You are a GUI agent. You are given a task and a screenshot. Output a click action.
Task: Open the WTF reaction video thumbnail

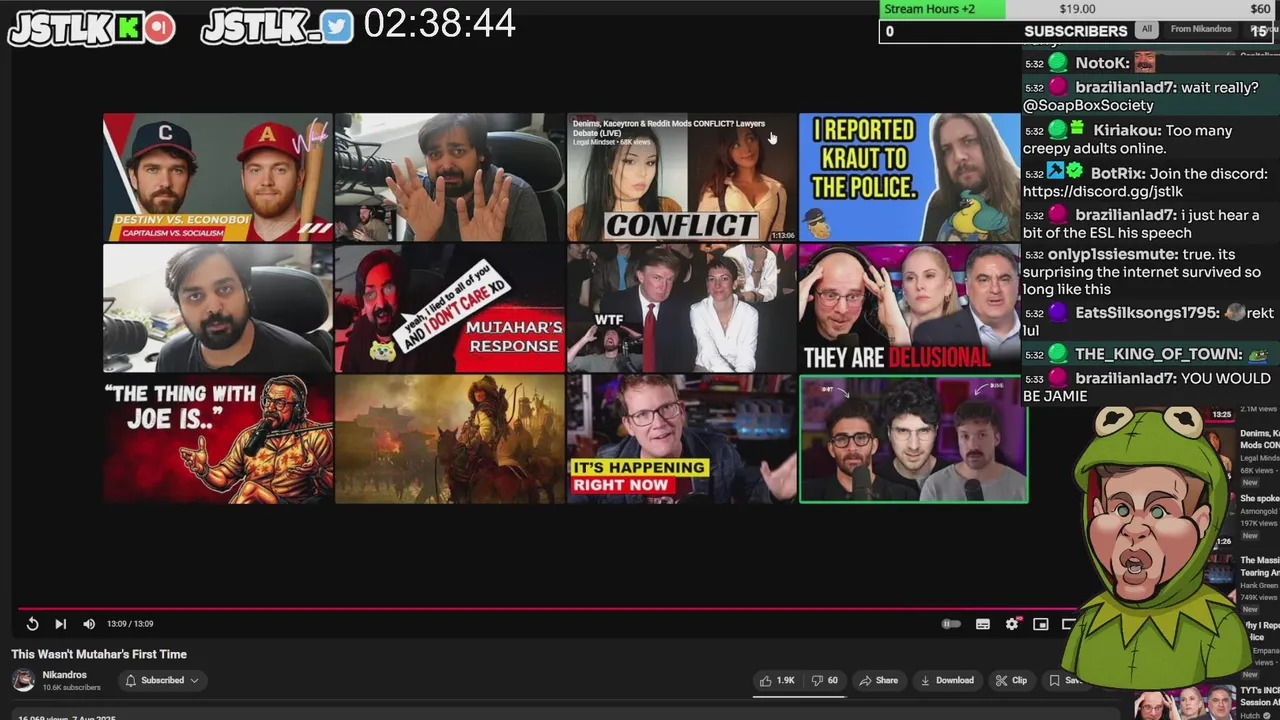pos(681,308)
